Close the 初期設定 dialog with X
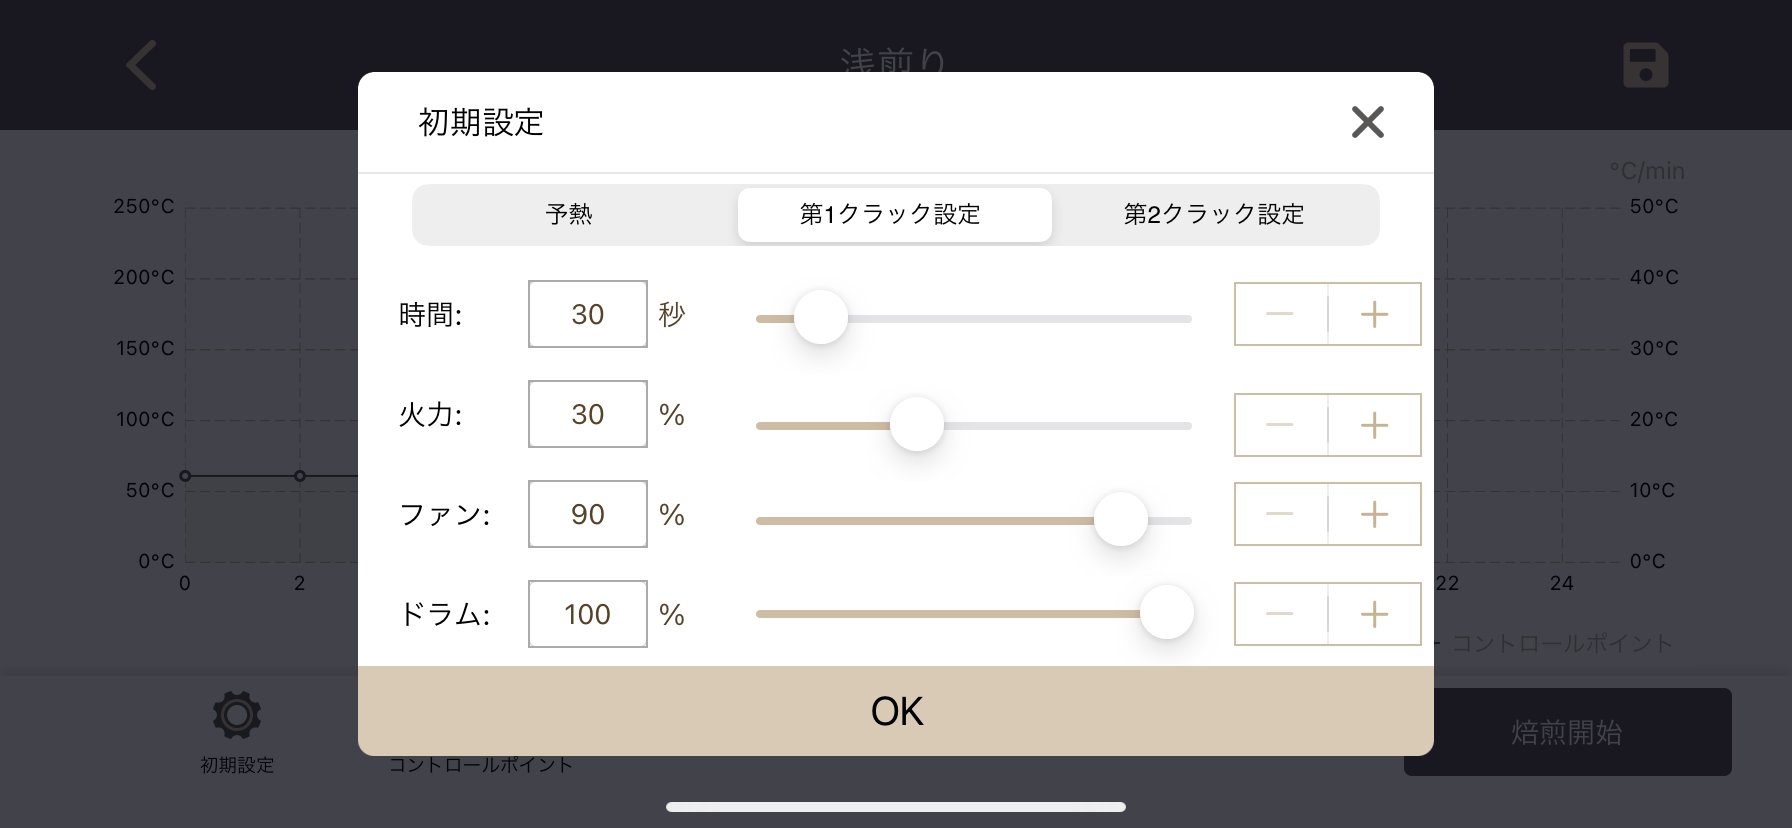 click(1367, 122)
